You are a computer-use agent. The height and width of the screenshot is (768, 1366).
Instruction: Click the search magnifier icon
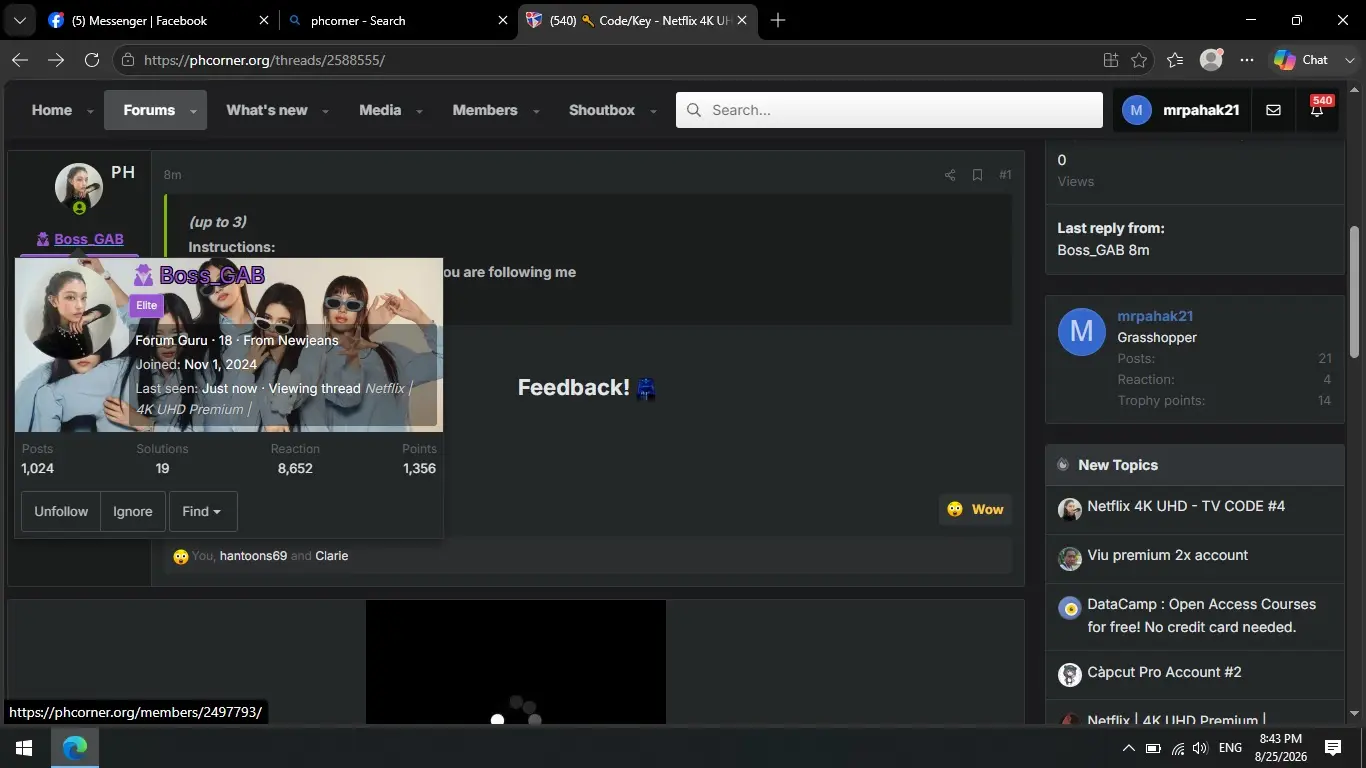pyautogui.click(x=693, y=110)
